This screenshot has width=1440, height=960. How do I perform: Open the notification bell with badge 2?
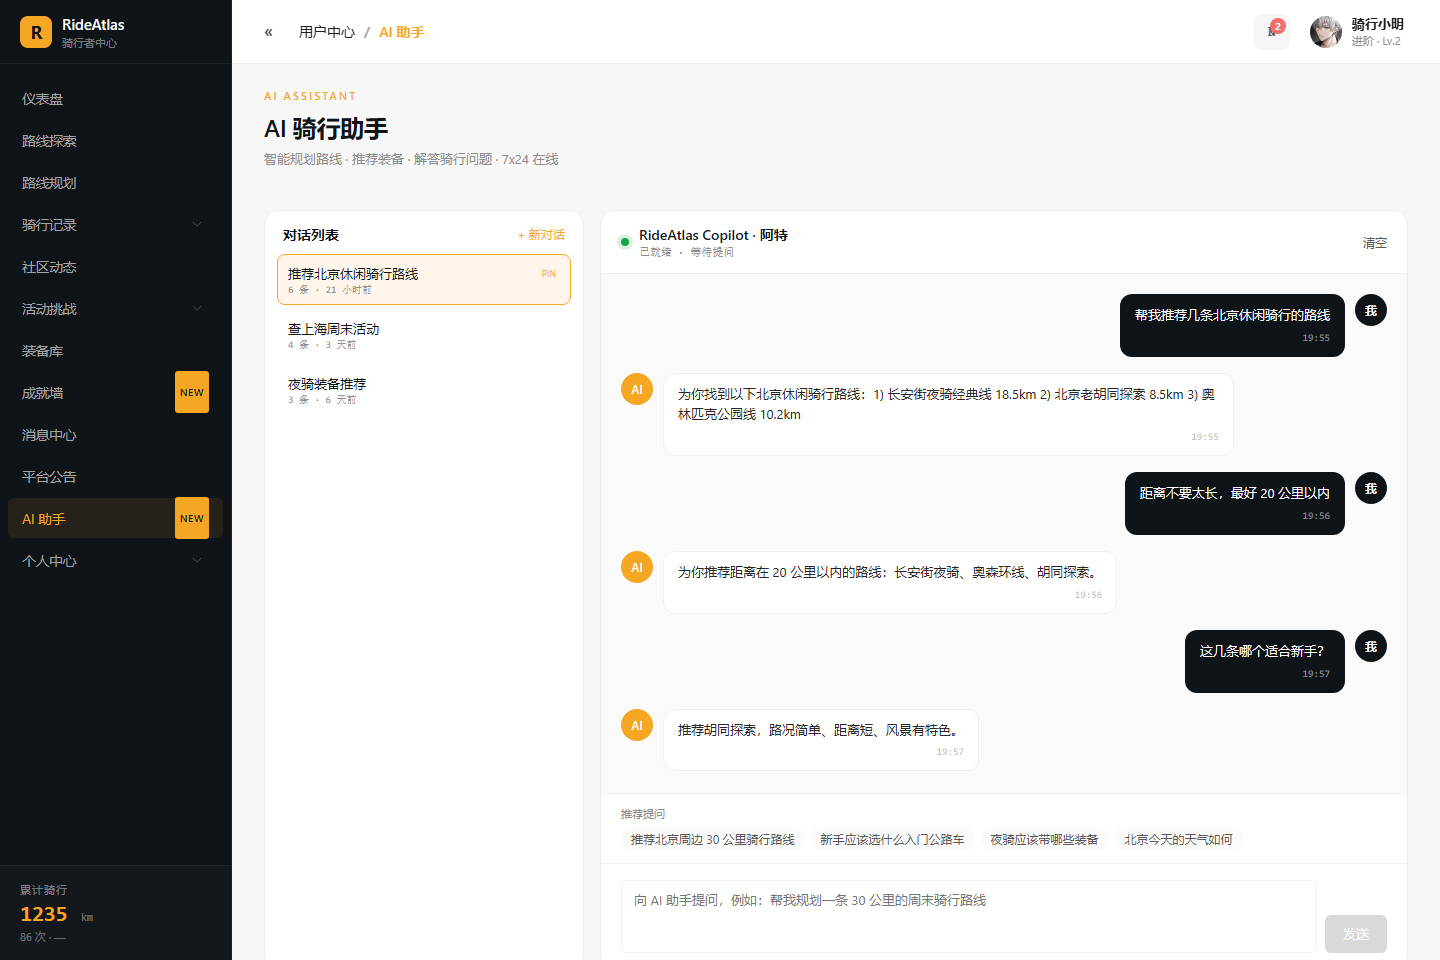[1272, 32]
